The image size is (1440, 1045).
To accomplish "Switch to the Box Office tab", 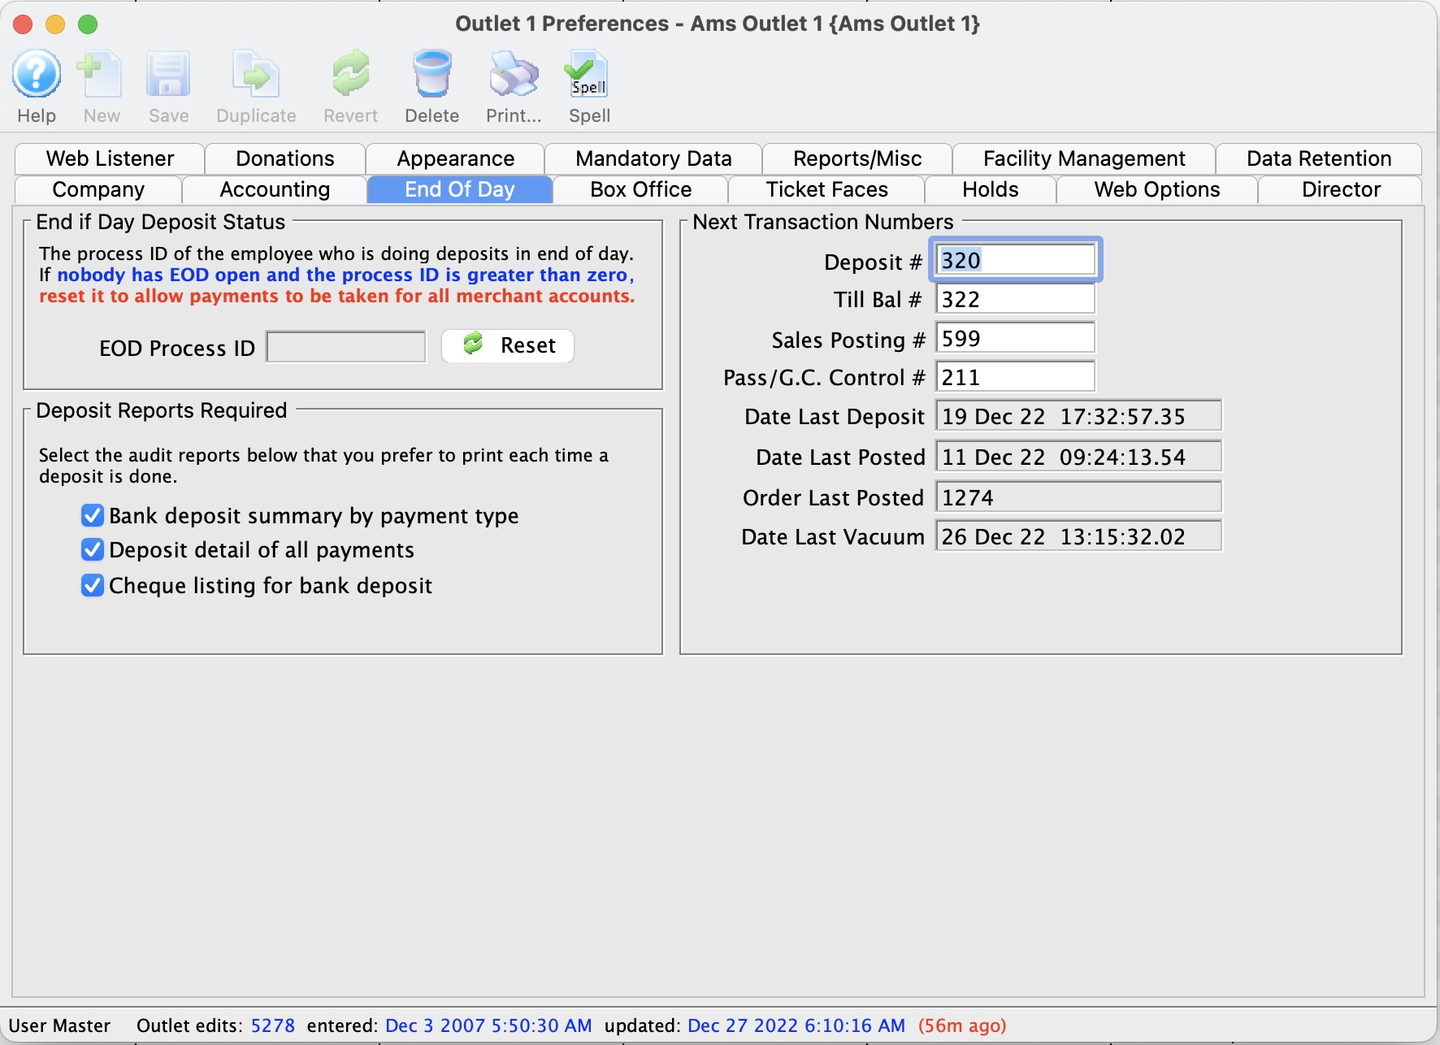I will point(641,190).
